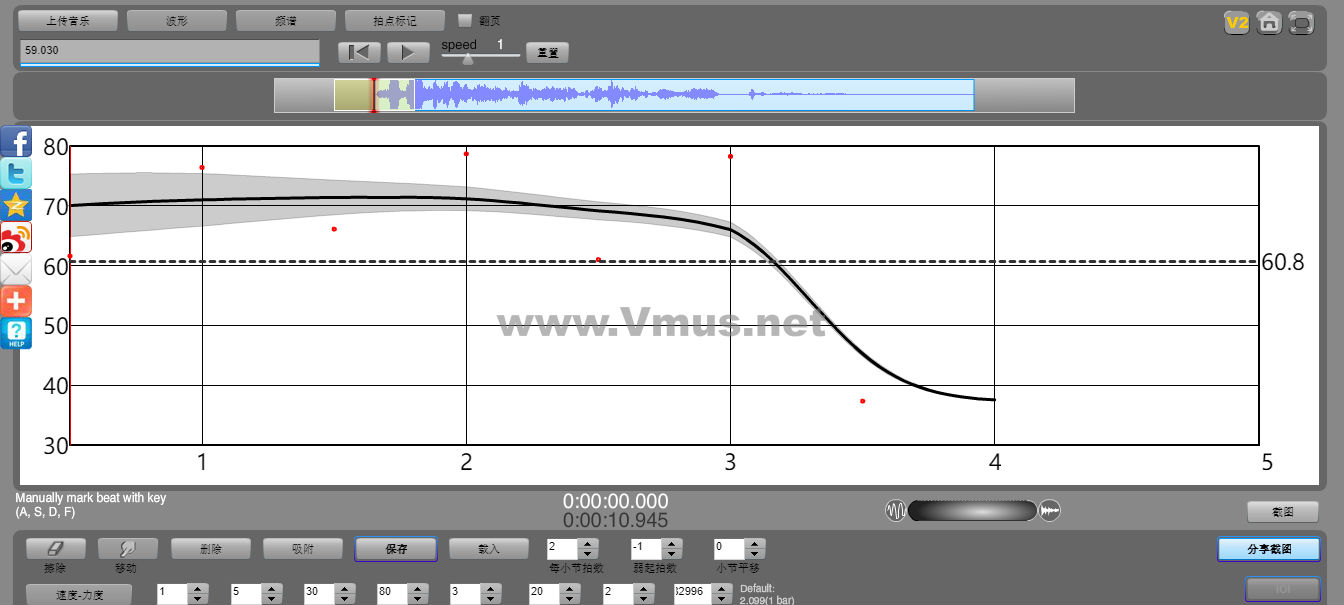Select the eraser (擦除) tool
The width and height of the screenshot is (1344, 605).
coord(55,549)
